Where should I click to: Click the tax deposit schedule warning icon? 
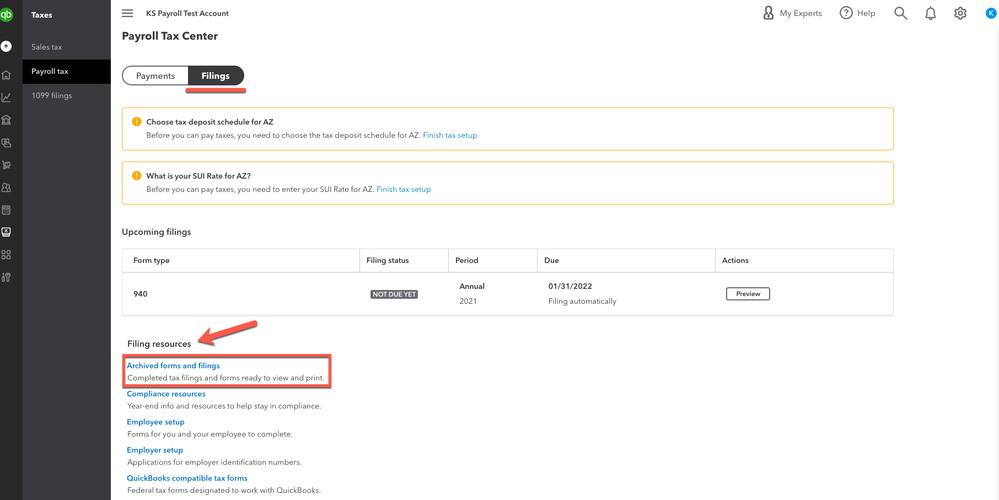click(136, 122)
